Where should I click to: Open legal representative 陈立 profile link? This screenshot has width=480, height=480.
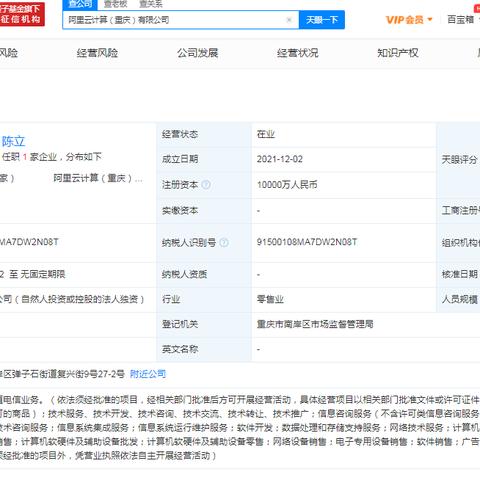pyautogui.click(x=13, y=141)
